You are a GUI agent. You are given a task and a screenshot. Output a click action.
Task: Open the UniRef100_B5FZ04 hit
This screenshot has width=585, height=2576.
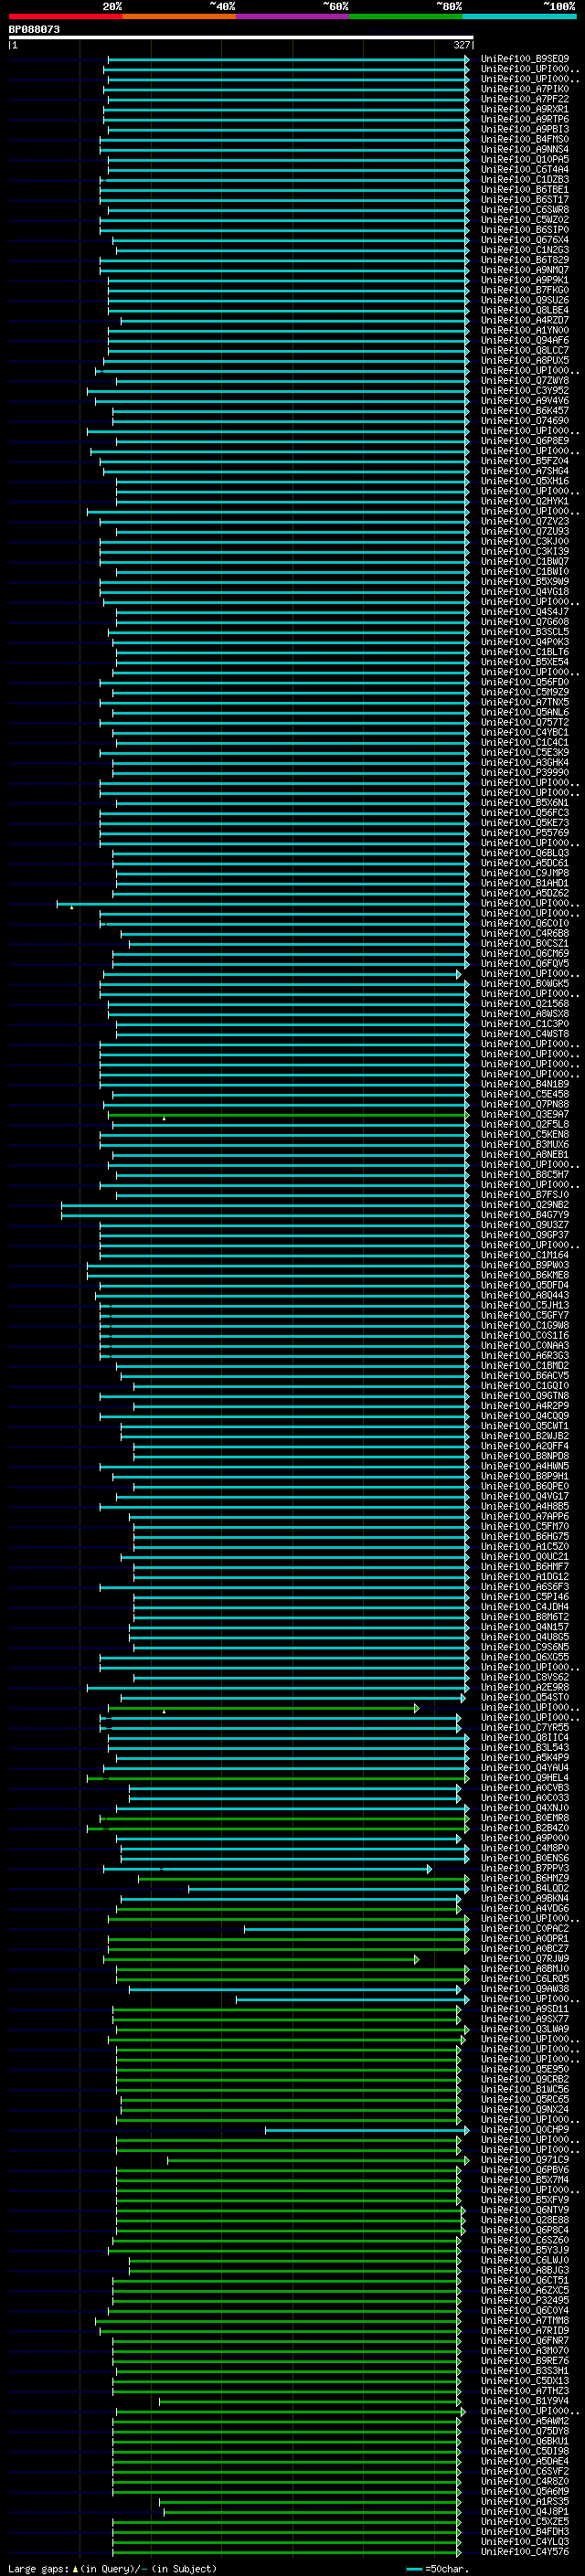coord(525,461)
